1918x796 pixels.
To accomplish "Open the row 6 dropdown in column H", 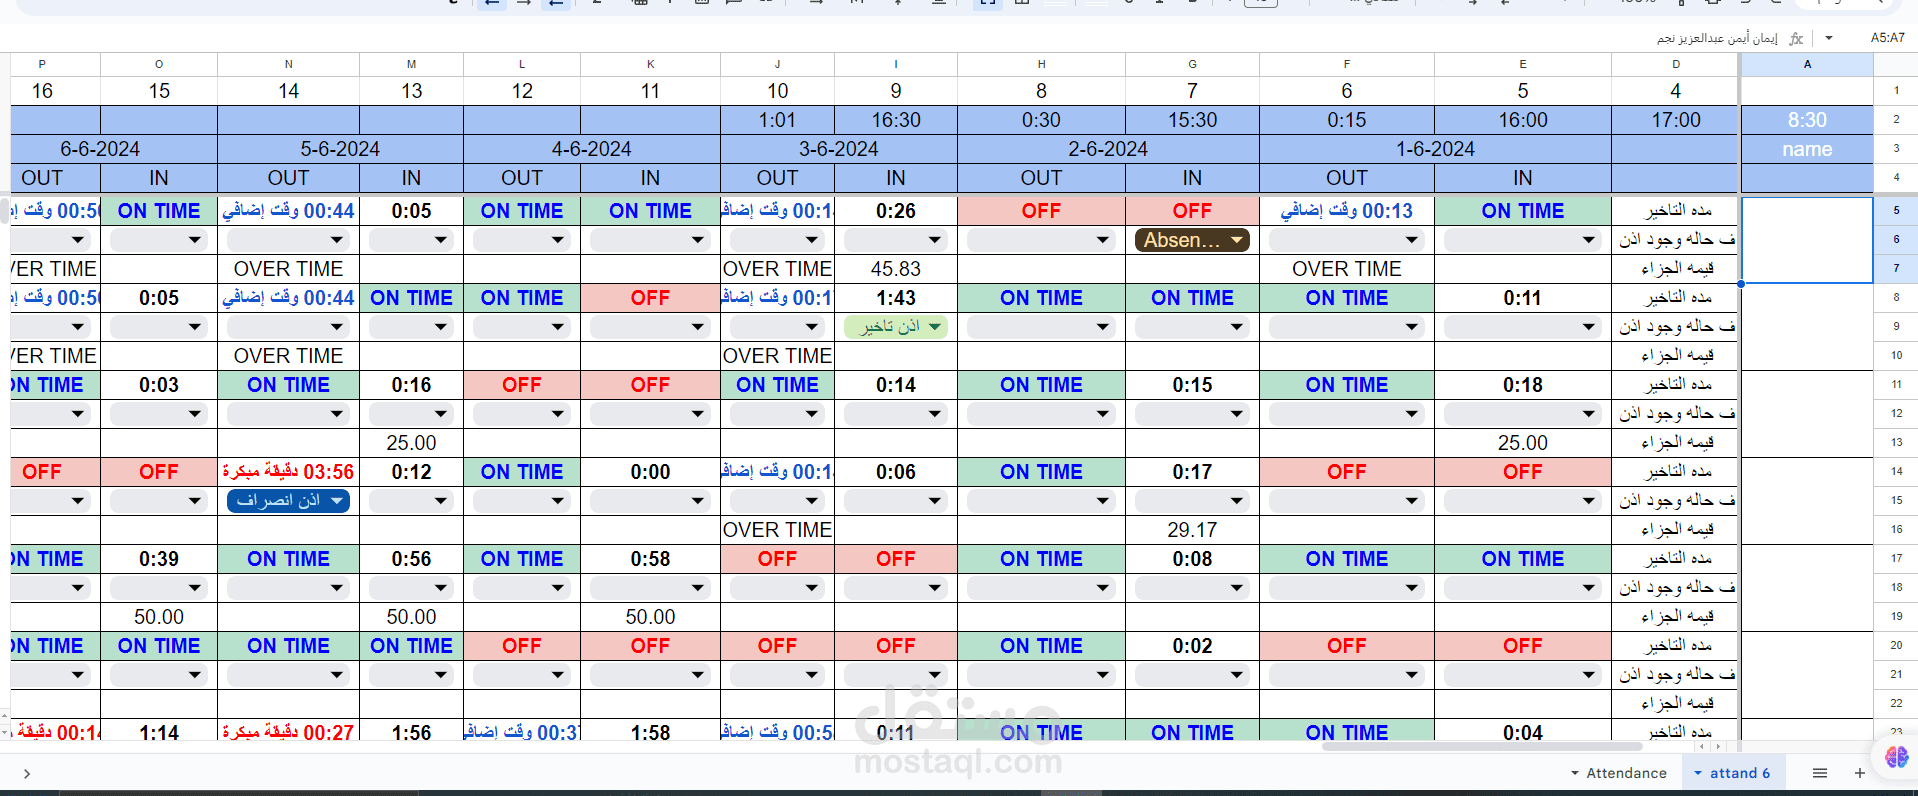I will click(1041, 240).
